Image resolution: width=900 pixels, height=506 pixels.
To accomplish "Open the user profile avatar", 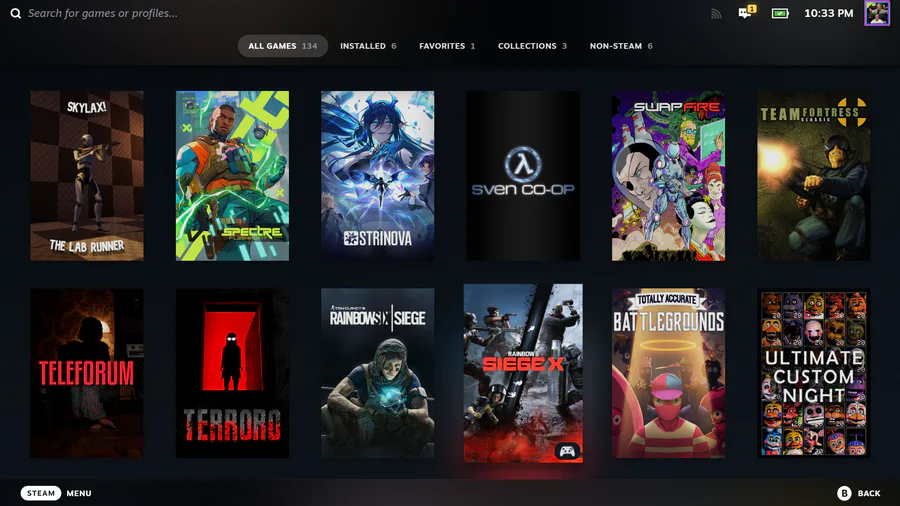I will coord(877,13).
